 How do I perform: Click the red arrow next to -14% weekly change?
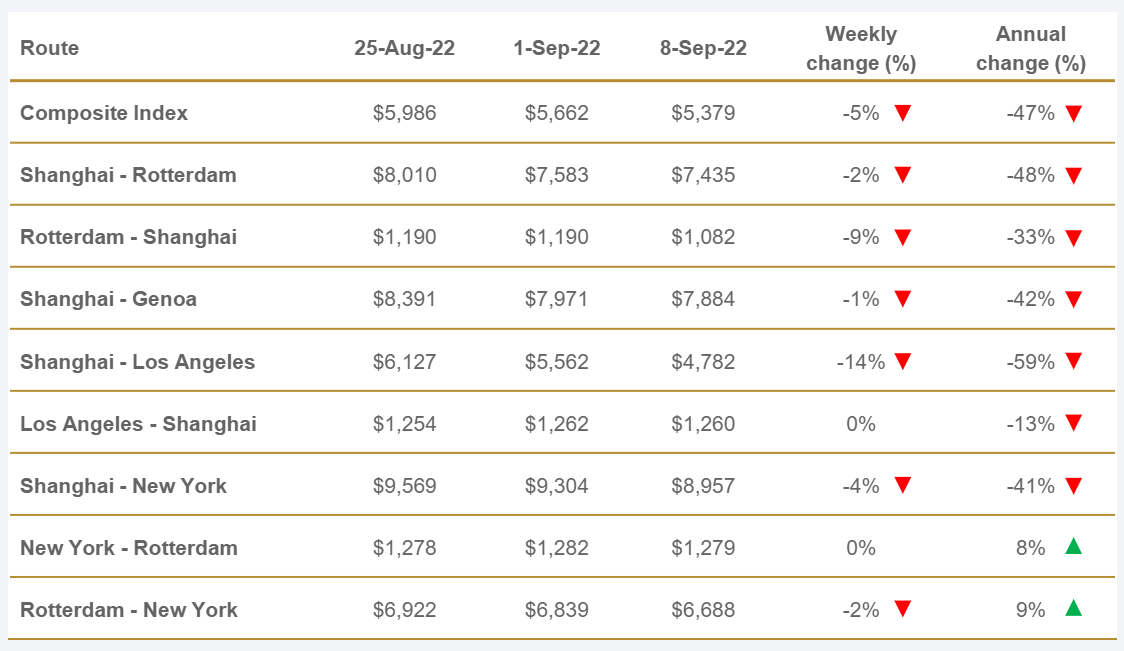pyautogui.click(x=902, y=362)
